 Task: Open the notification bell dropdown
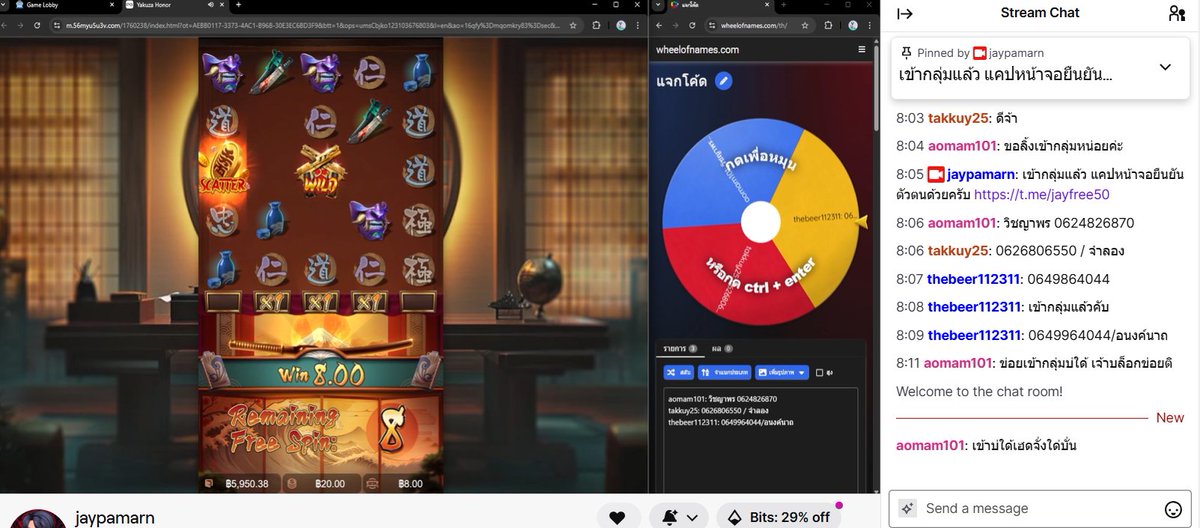[x=679, y=516]
